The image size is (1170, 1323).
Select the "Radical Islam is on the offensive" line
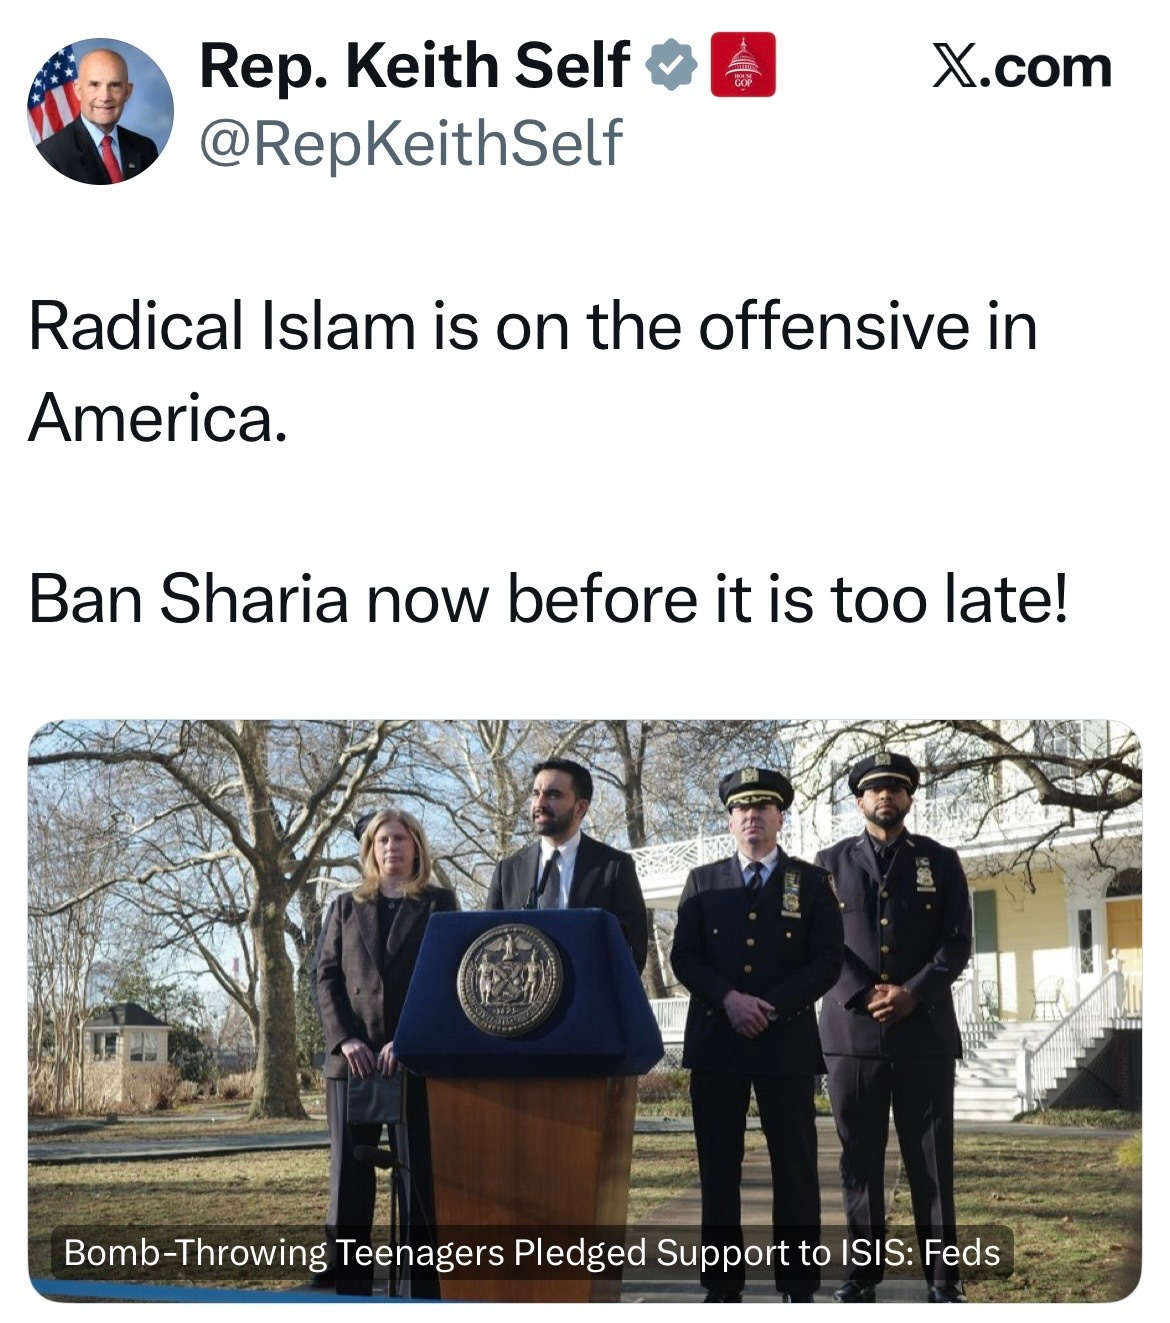click(533, 326)
